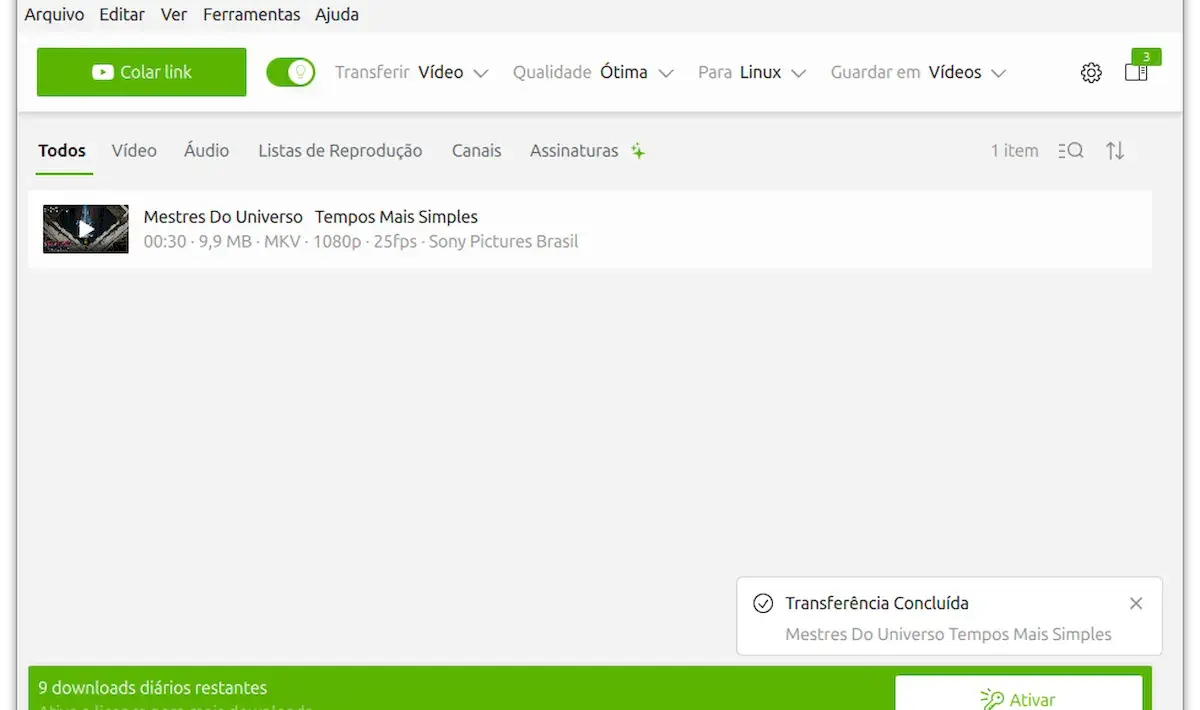Viewport: 1200px width, 710px height.
Task: Open the Ajuda menu
Action: [337, 14]
